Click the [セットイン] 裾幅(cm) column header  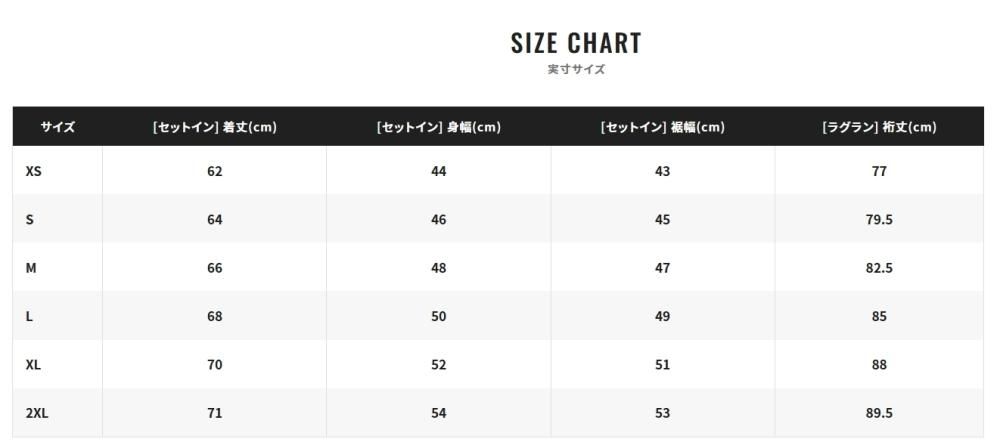[663, 127]
